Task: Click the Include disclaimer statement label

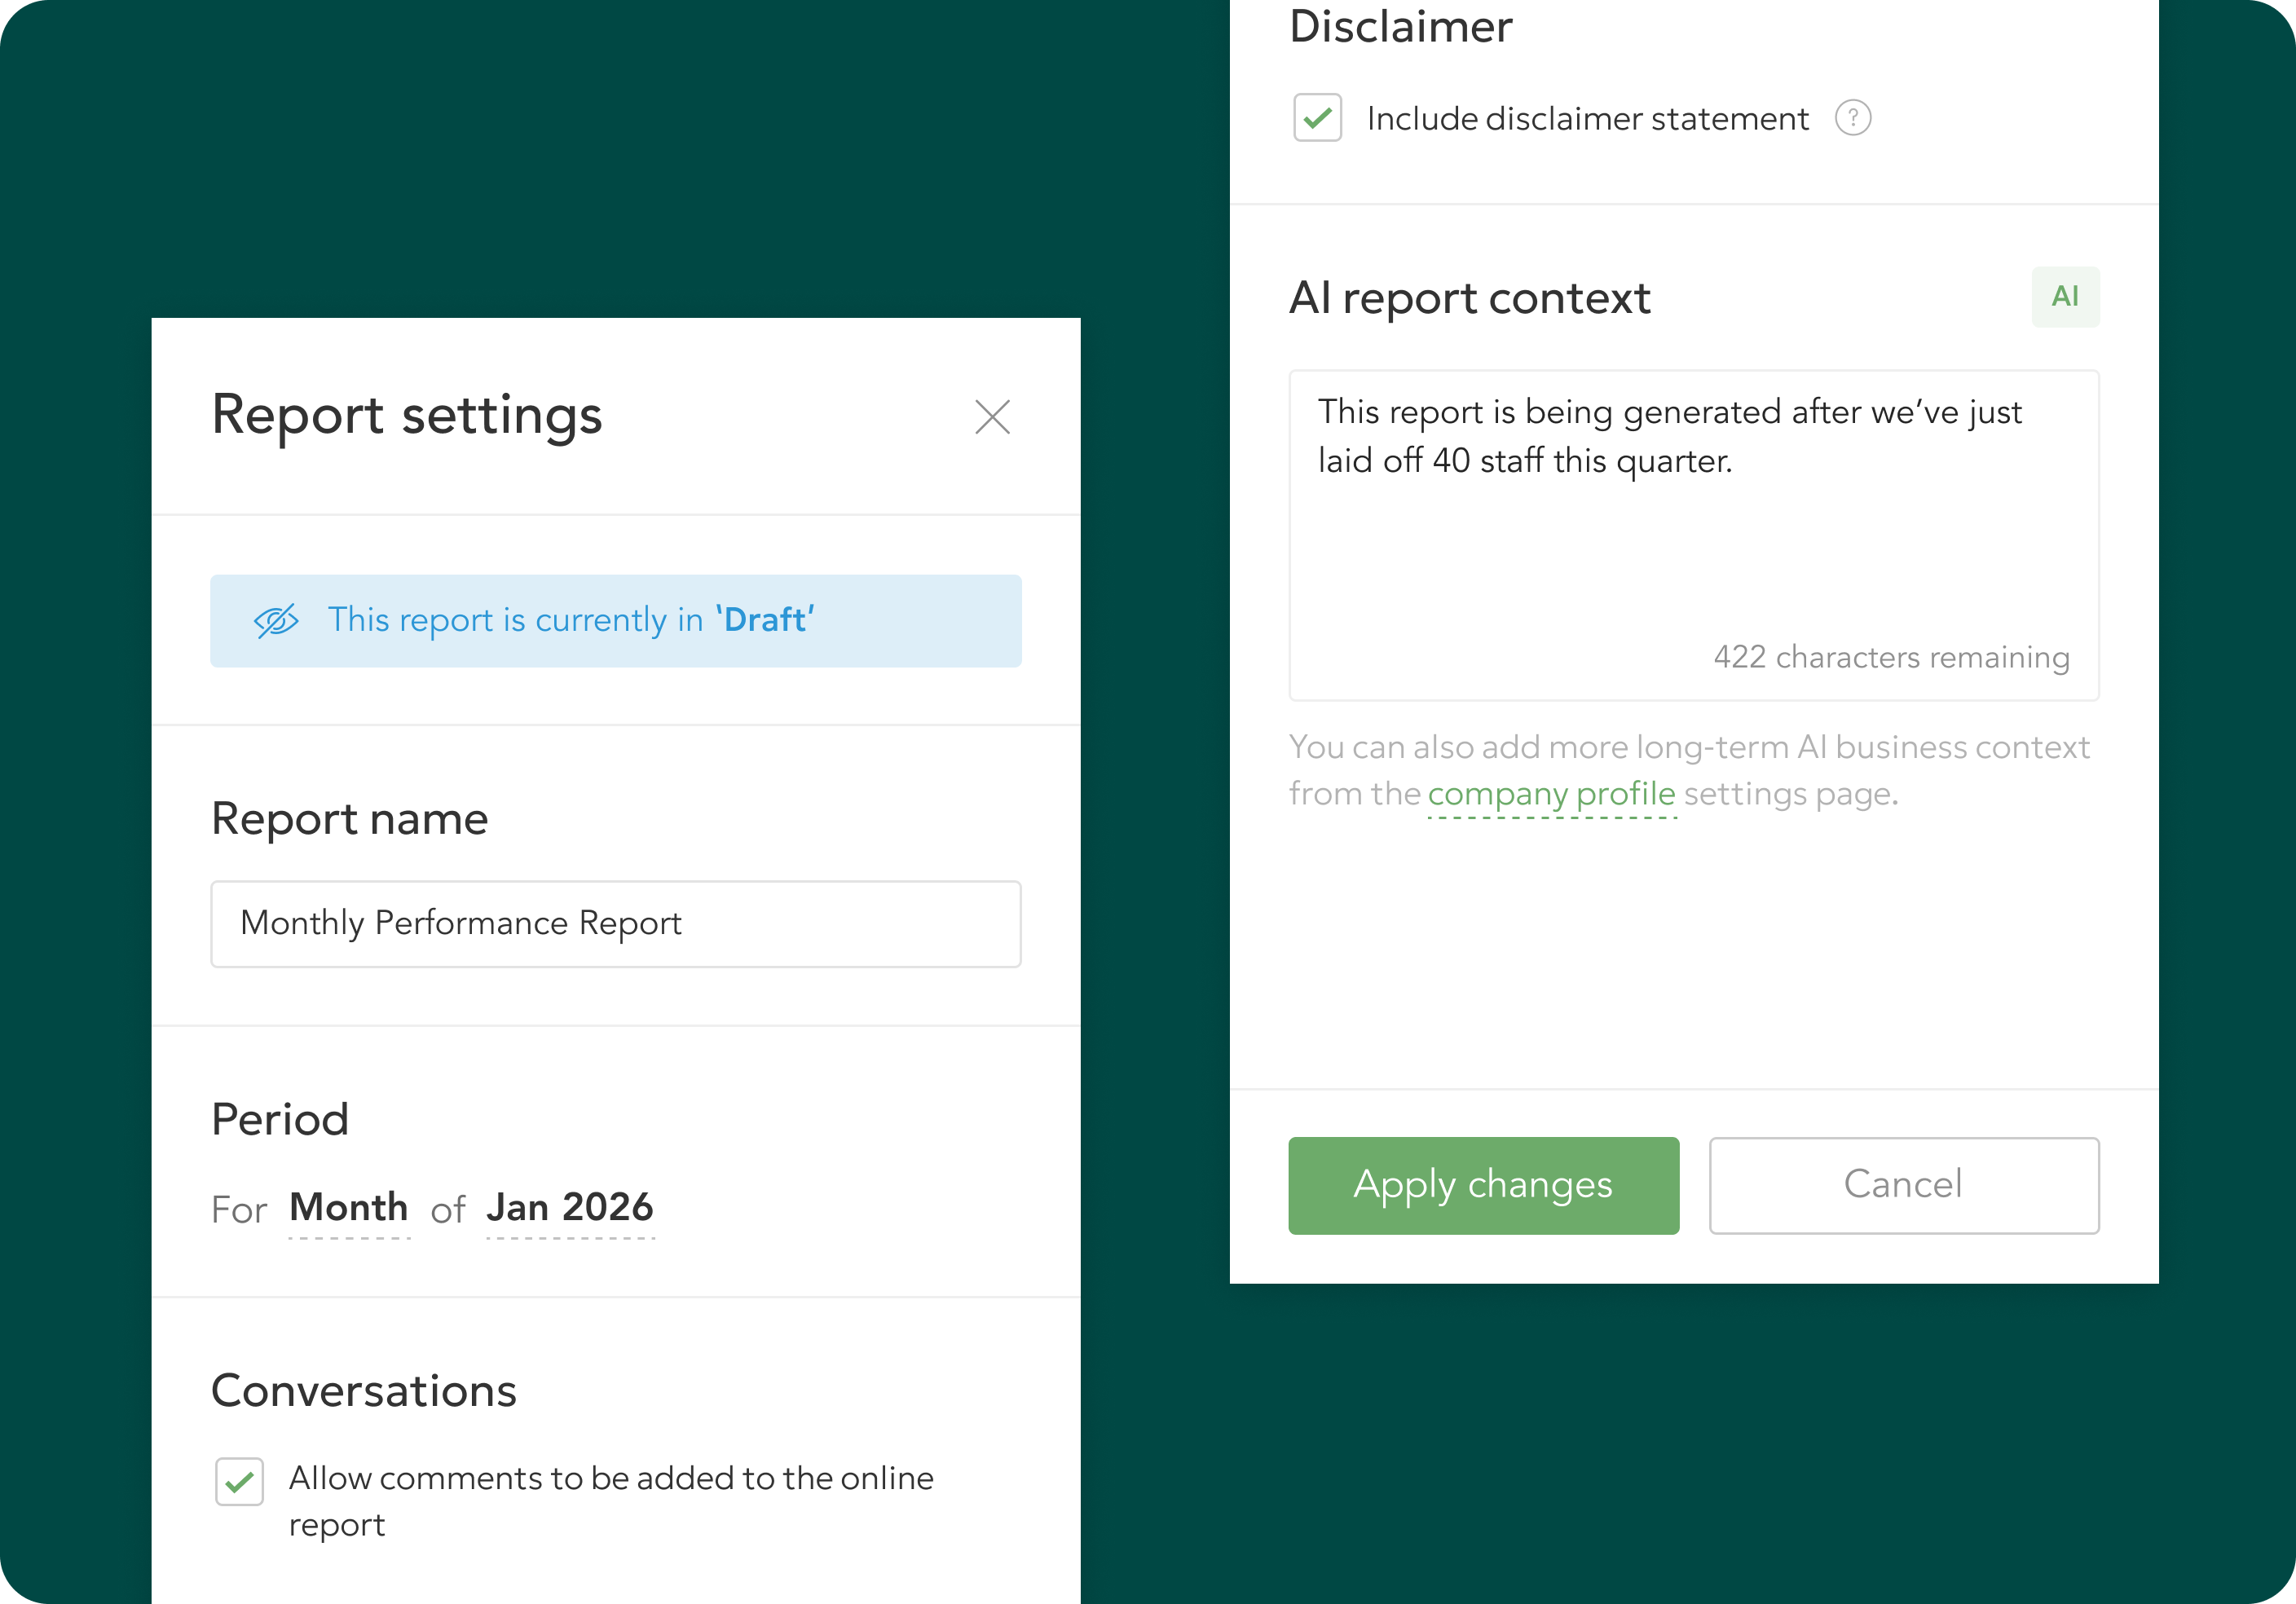Action: (1587, 119)
